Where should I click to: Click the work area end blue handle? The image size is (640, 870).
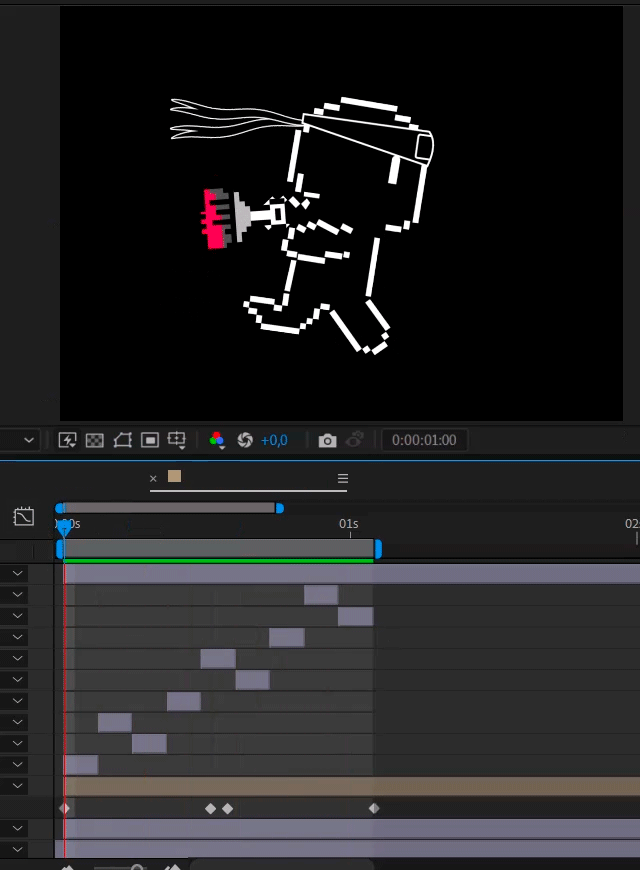click(x=378, y=549)
